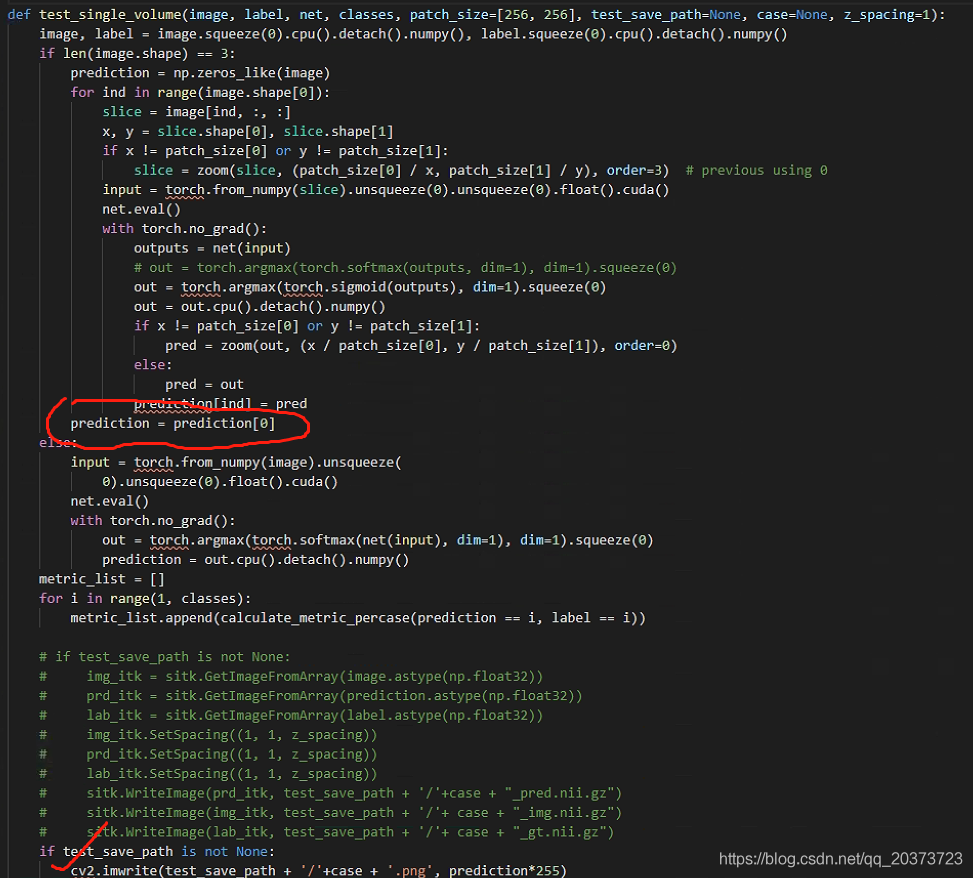Click the order=0 argument in the pred zoom call
The height and width of the screenshot is (878, 973).
[x=646, y=345]
